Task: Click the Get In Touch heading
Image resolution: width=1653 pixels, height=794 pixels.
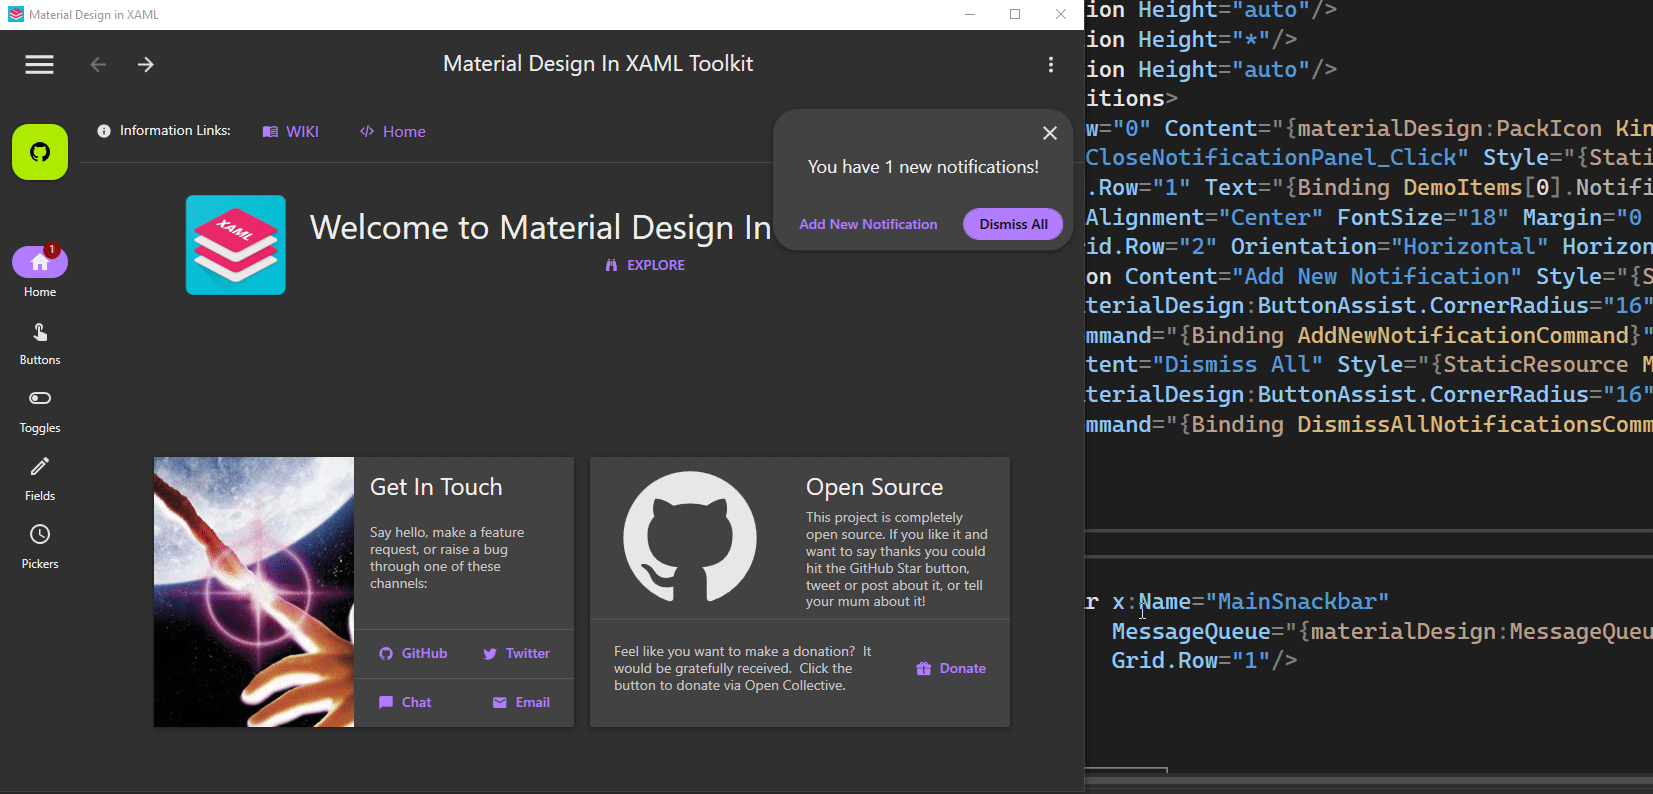Action: (436, 487)
